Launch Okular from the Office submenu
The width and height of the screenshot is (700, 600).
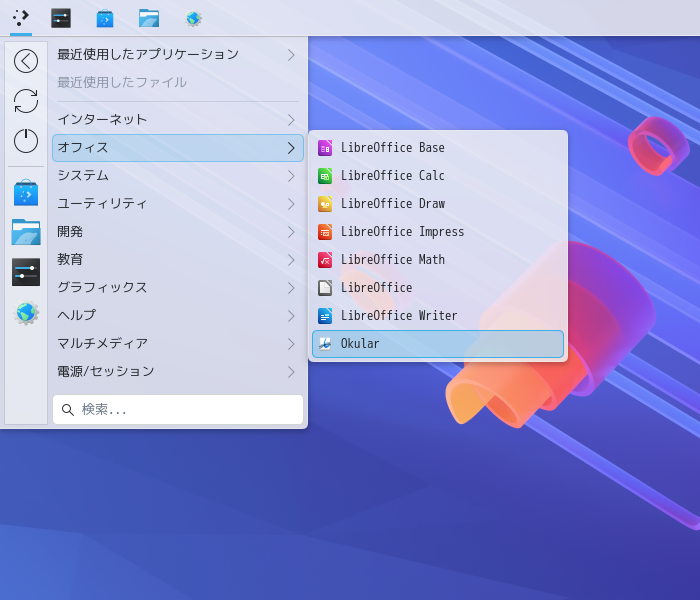click(x=438, y=344)
